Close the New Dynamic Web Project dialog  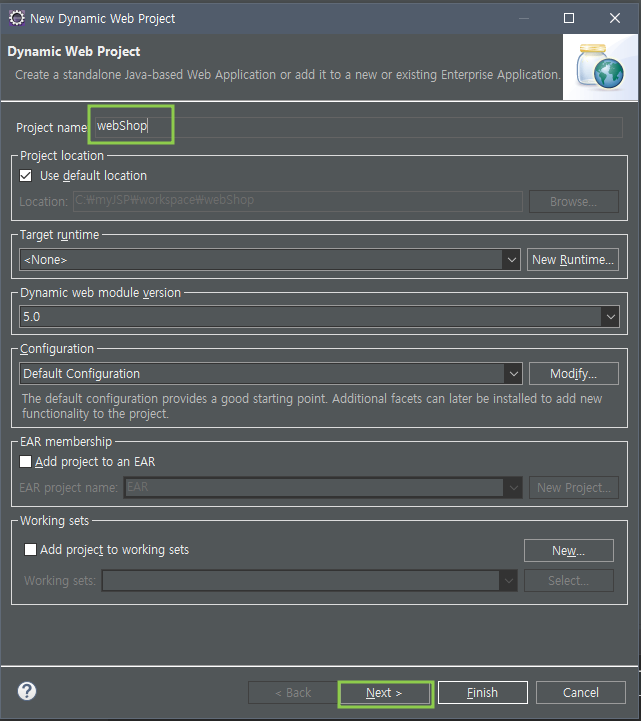tap(615, 18)
